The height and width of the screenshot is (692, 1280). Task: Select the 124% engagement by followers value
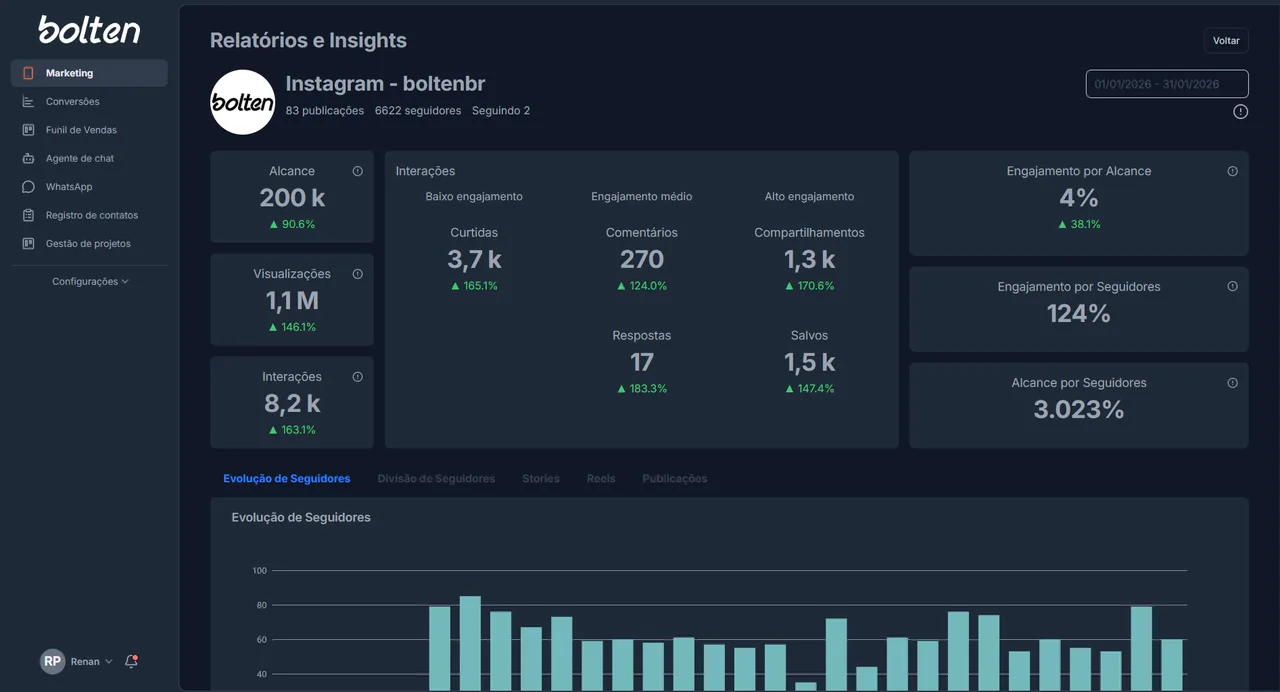click(1079, 314)
